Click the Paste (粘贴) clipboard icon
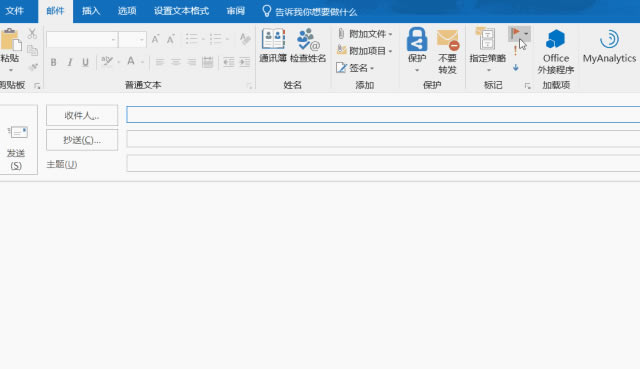640x369 pixels. click(x=10, y=40)
